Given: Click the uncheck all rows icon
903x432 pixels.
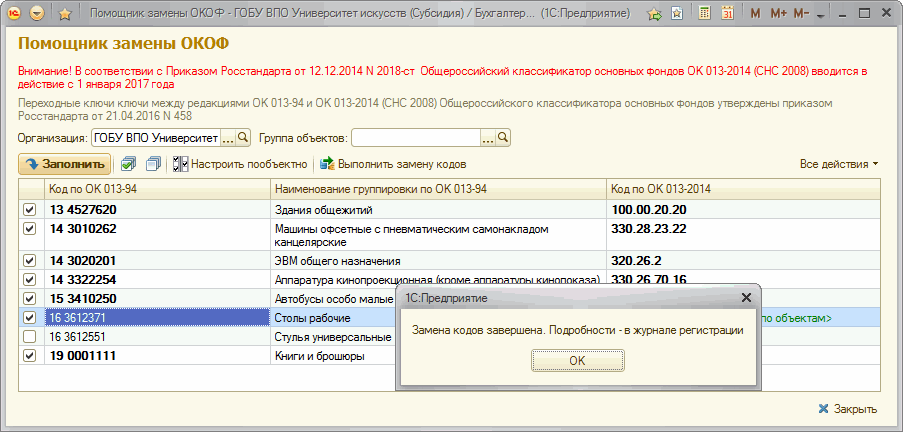Looking at the screenshot, I should click(x=153, y=164).
